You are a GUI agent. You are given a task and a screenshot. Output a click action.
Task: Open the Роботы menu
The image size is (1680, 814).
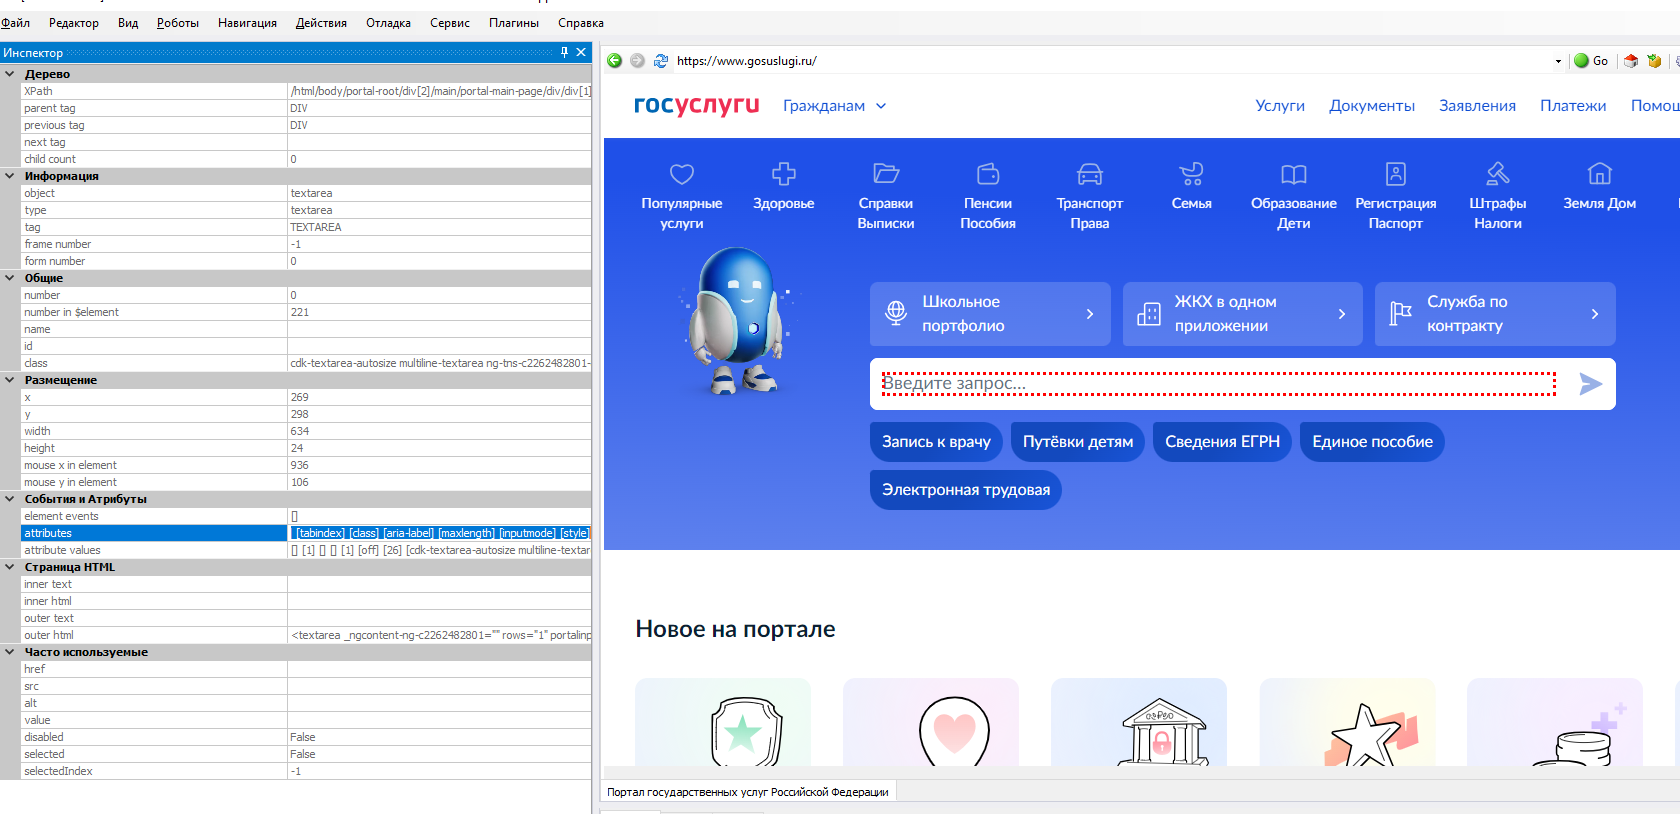(x=178, y=23)
